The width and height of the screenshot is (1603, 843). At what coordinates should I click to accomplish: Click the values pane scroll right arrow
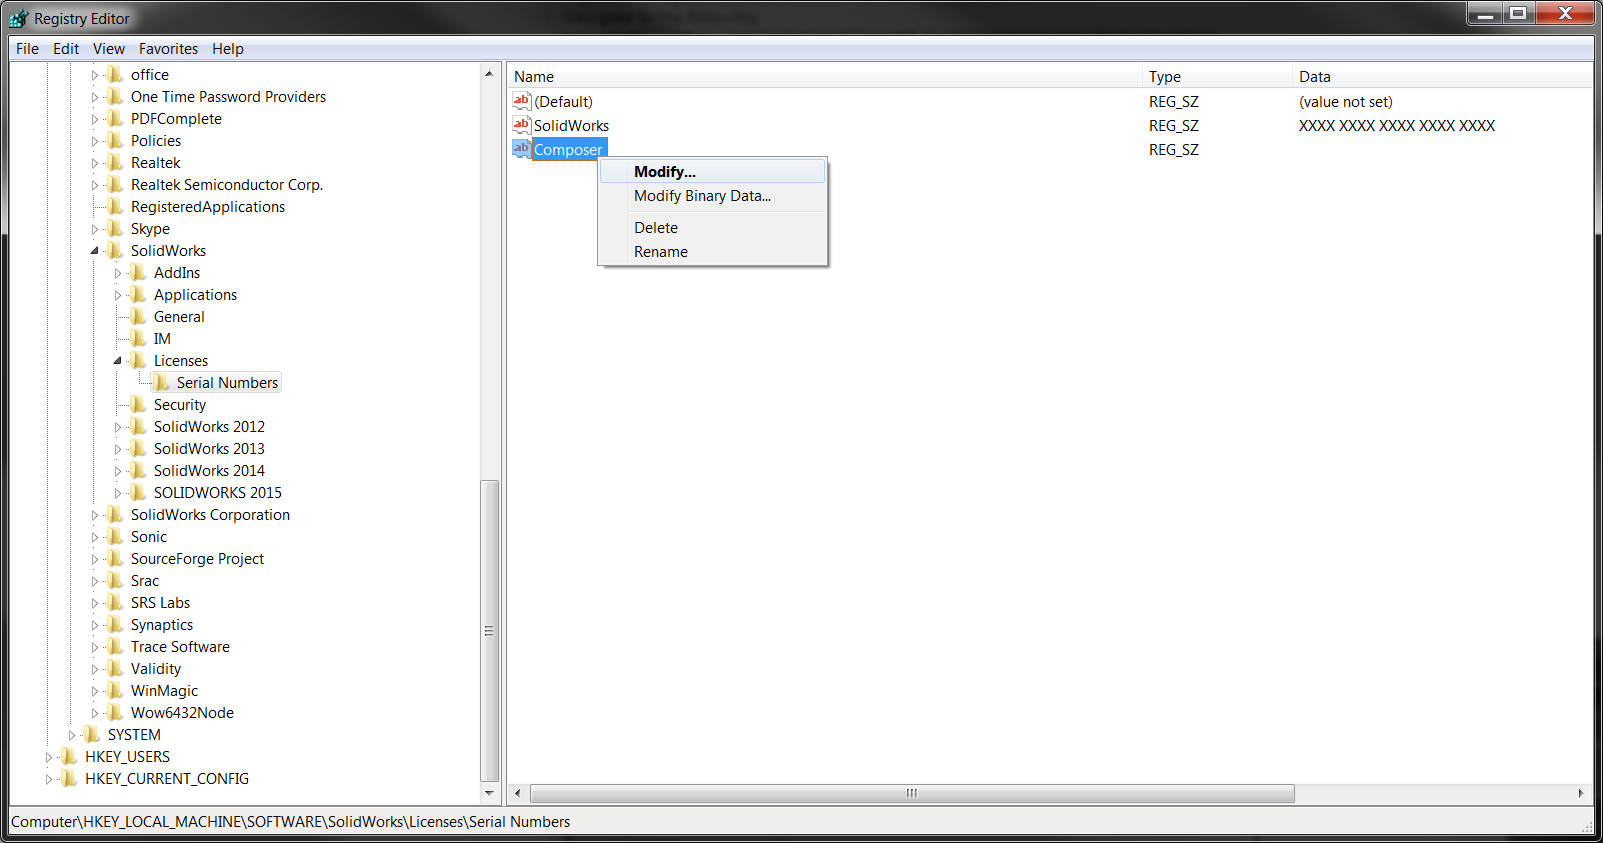click(x=1581, y=793)
